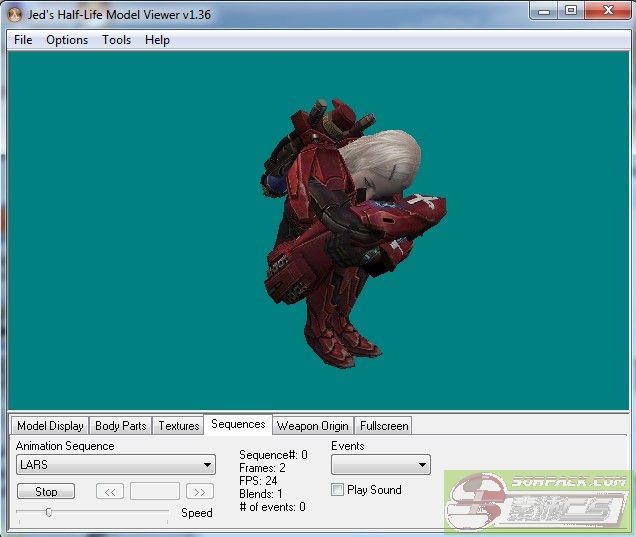Open the Help menu

tap(157, 40)
